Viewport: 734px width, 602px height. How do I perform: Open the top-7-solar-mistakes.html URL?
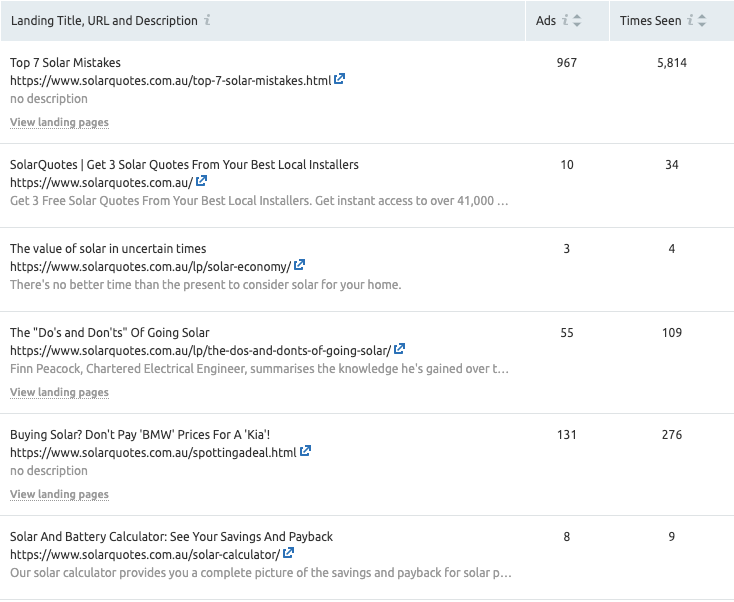click(x=170, y=81)
